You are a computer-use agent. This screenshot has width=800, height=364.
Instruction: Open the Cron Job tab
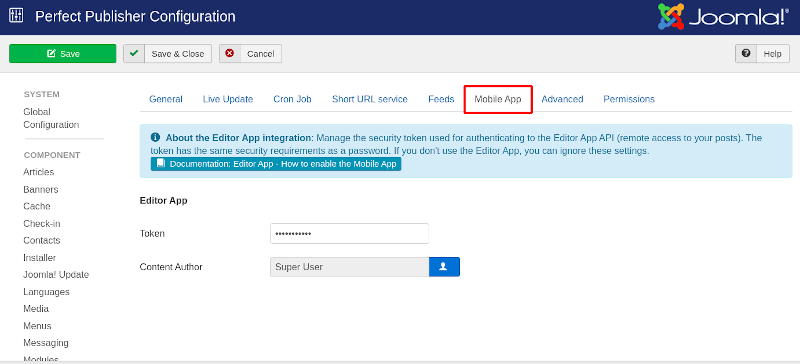click(x=292, y=99)
